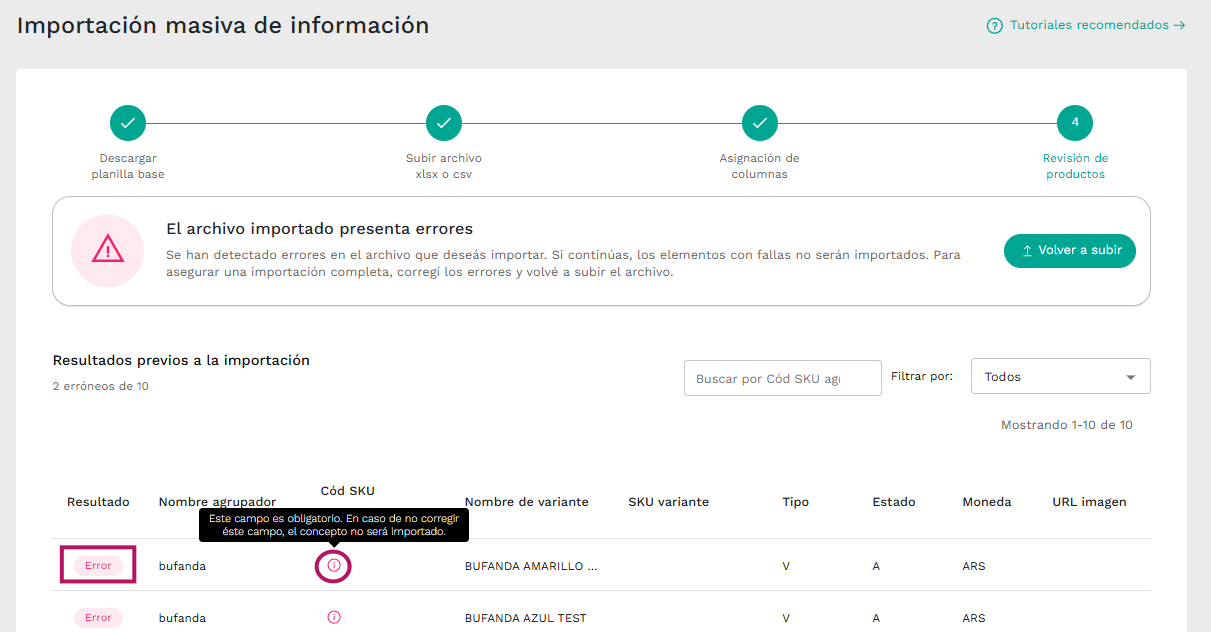The width and height of the screenshot is (1211, 632).
Task: Click the Error badge in BUFANDA AMARILLO row
Action: point(98,566)
